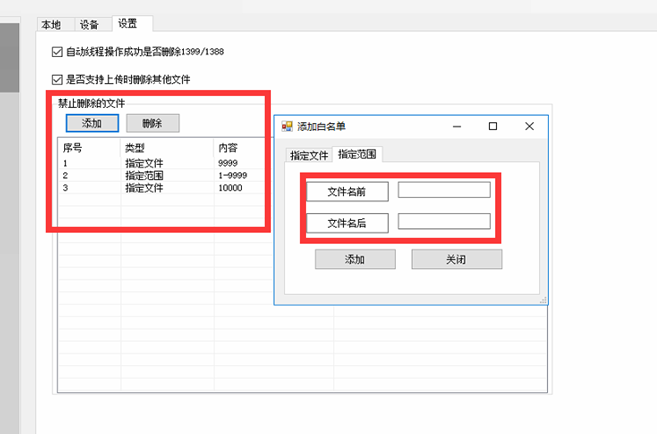Screen dimensions: 657x434
Task: Select the 设置 tab
Action: coord(132,23)
